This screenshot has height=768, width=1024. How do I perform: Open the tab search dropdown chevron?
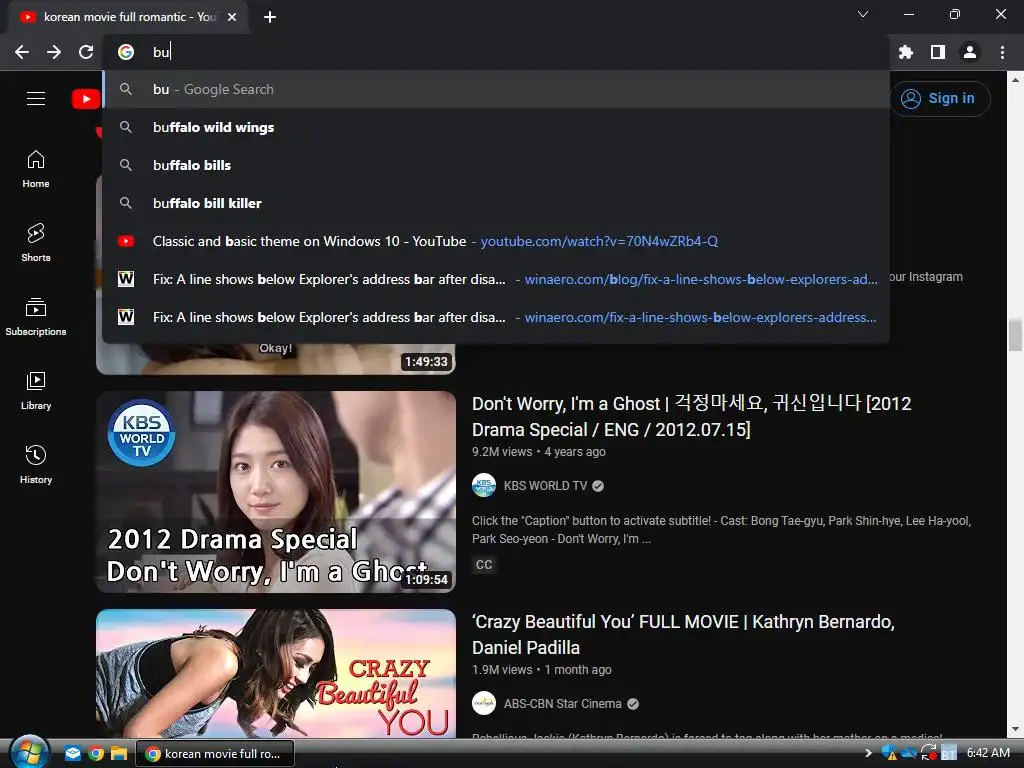point(863,14)
